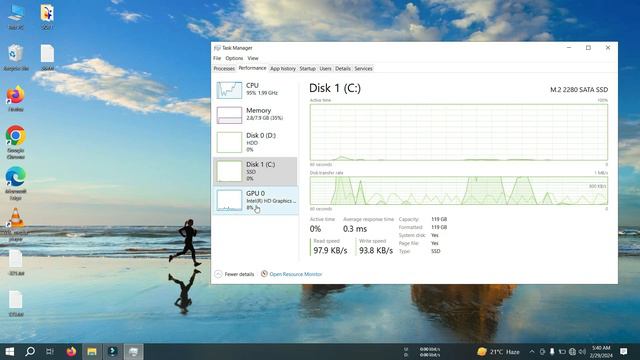The image size is (640, 360).
Task: Click the Disk 1 (C:) heading
Action: [x=335, y=88]
